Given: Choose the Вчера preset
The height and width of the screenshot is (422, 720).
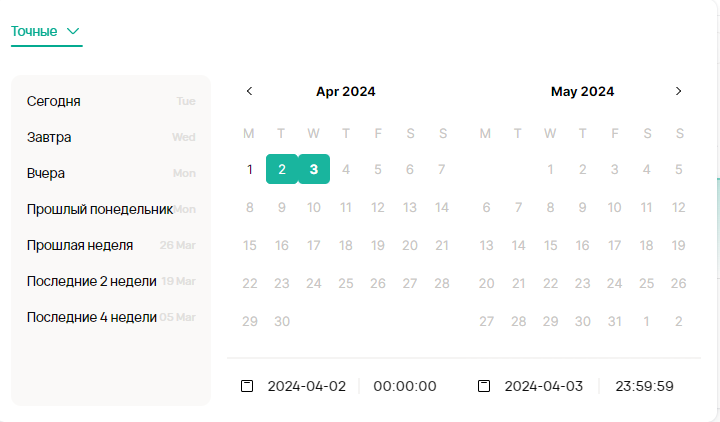Looking at the screenshot, I should pos(46,173).
